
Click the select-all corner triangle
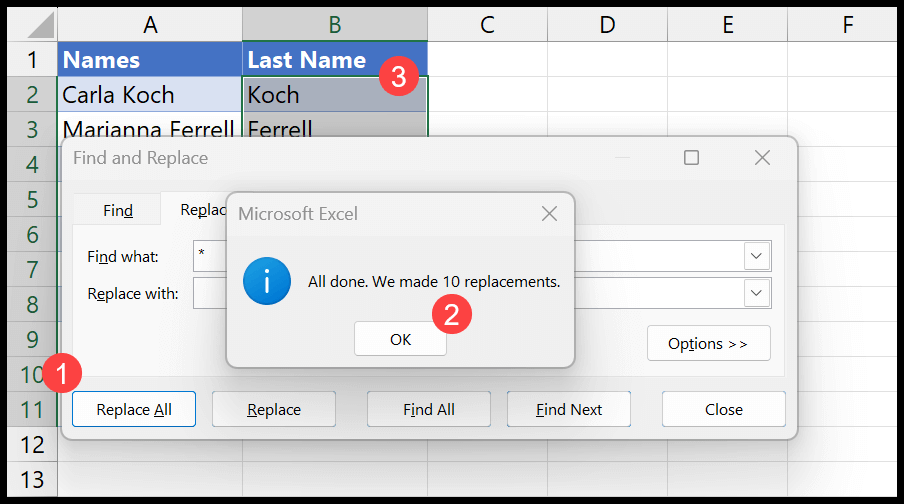(x=32, y=24)
